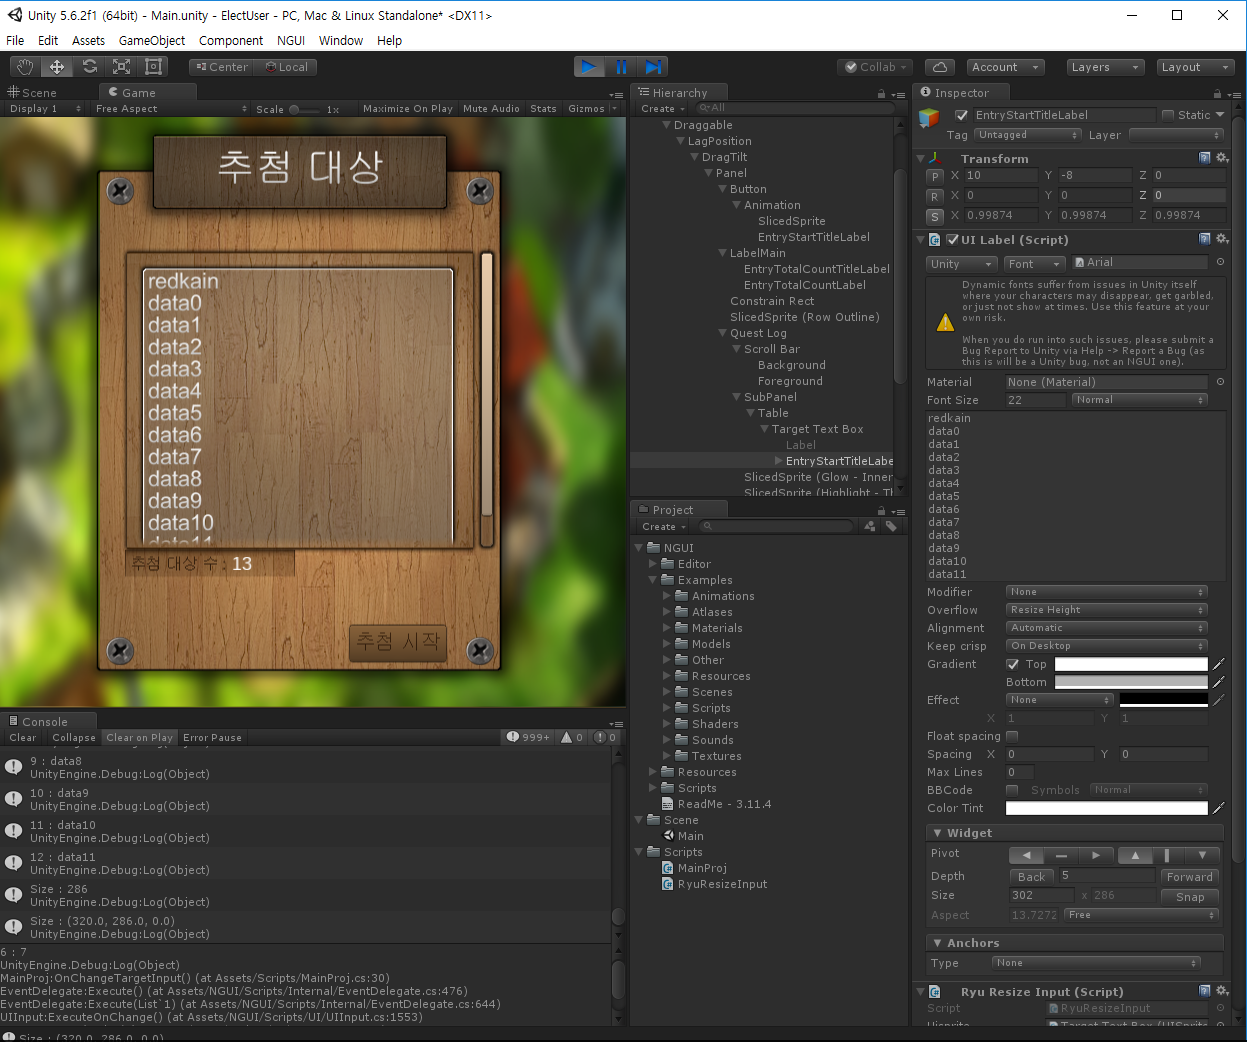Collapse the Examples folder in Project
The width and height of the screenshot is (1247, 1042).
pyautogui.click(x=653, y=580)
